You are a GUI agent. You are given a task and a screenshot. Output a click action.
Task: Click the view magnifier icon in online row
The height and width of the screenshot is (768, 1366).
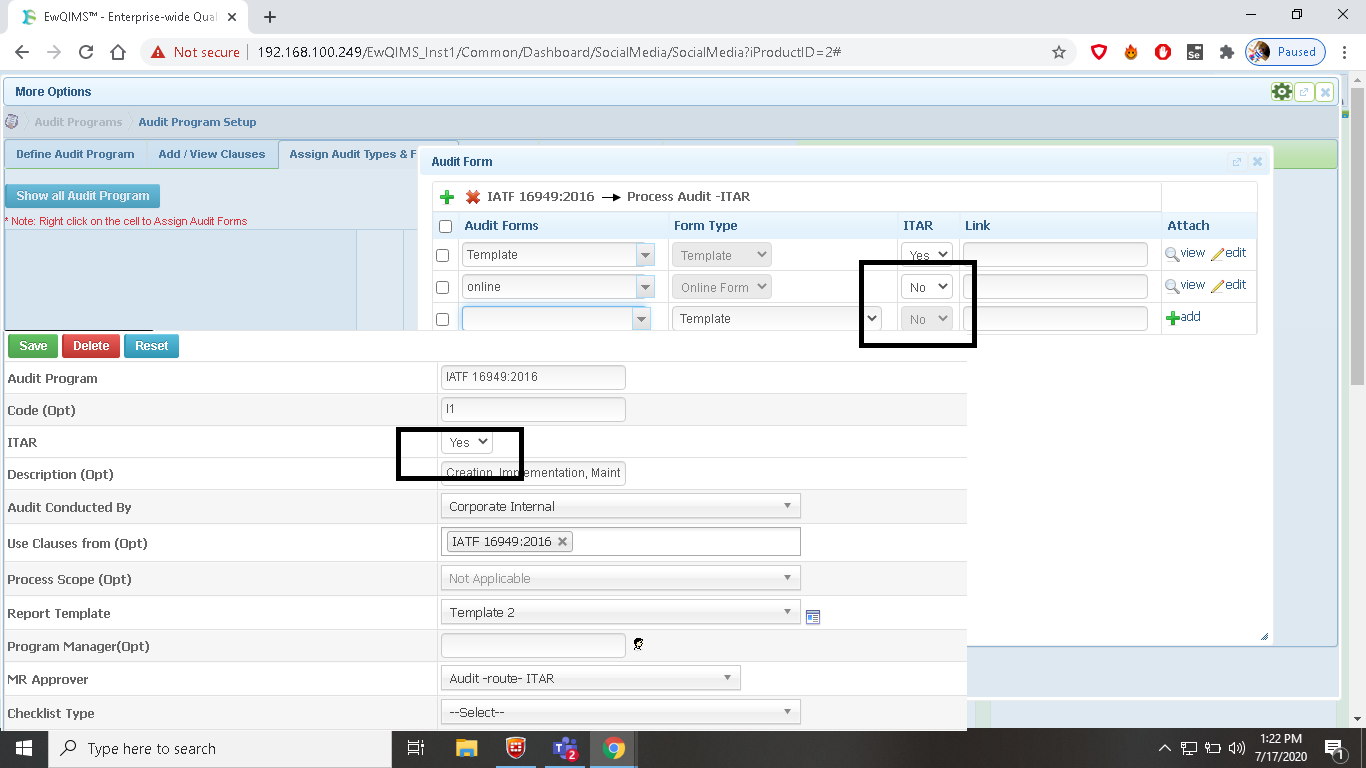1172,286
